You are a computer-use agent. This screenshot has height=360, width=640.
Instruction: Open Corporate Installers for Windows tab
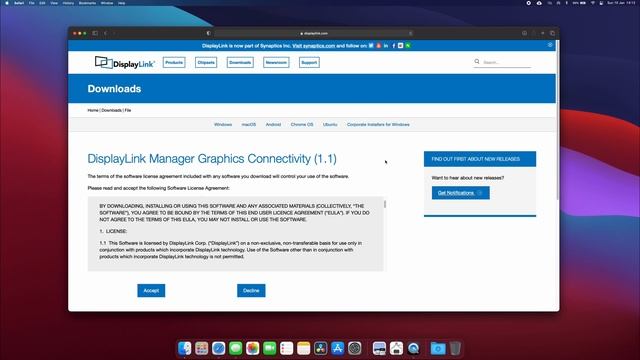[x=378, y=124]
